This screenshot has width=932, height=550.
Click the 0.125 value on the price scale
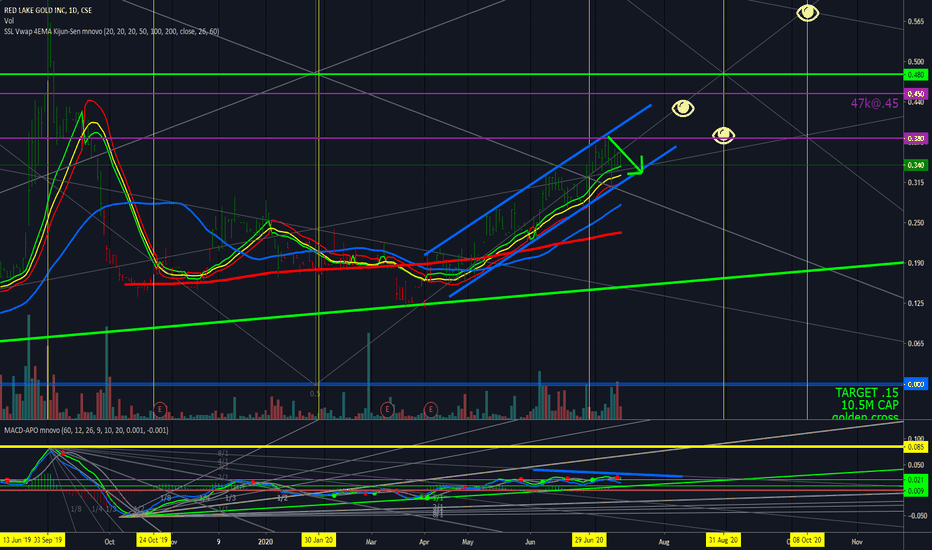point(915,303)
